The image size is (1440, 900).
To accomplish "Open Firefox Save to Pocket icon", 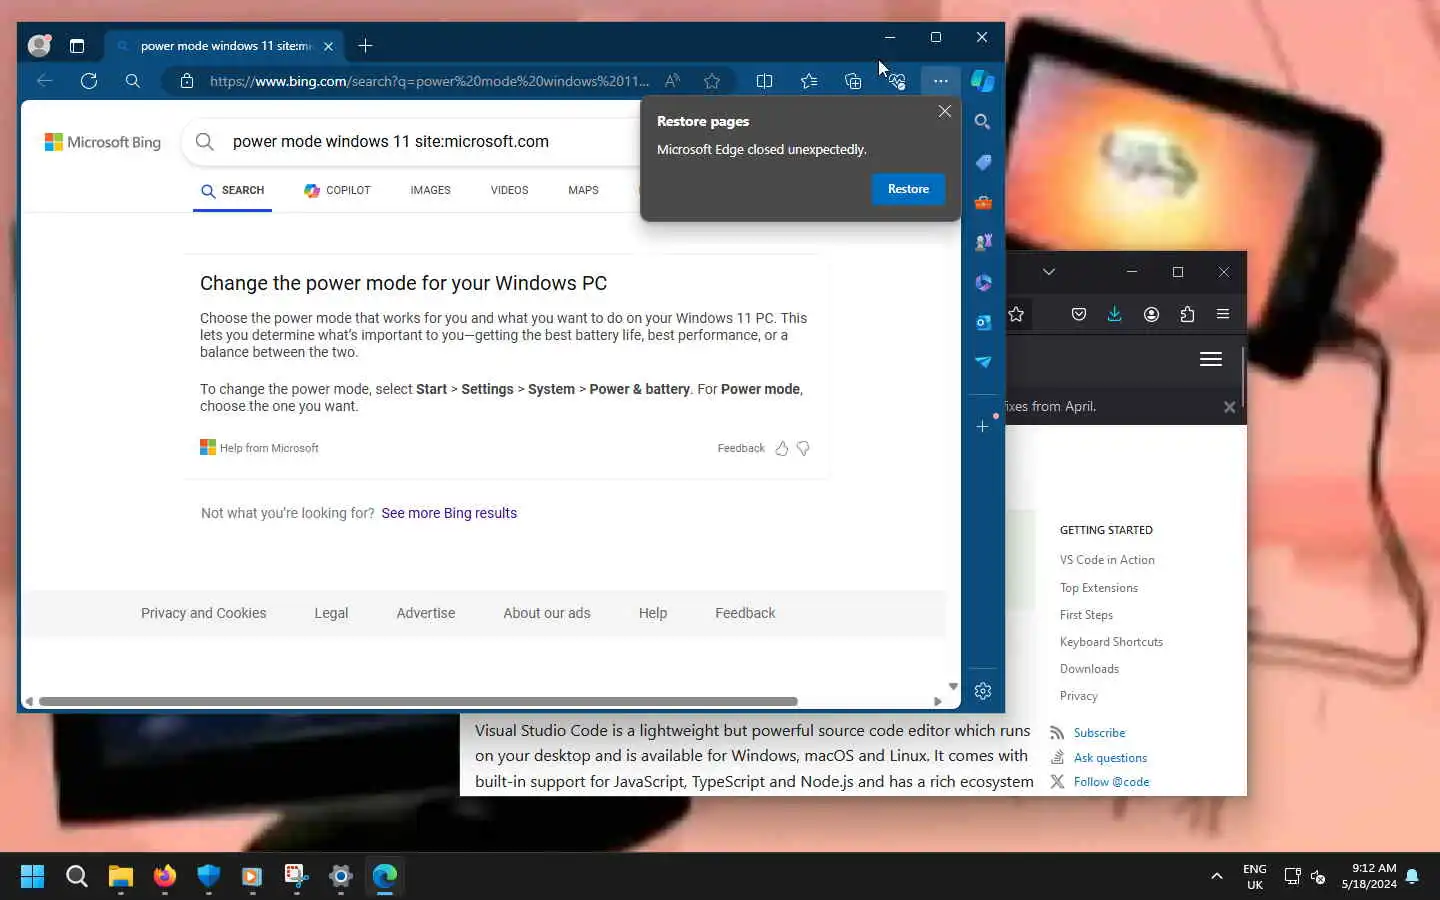I will coord(1078,314).
